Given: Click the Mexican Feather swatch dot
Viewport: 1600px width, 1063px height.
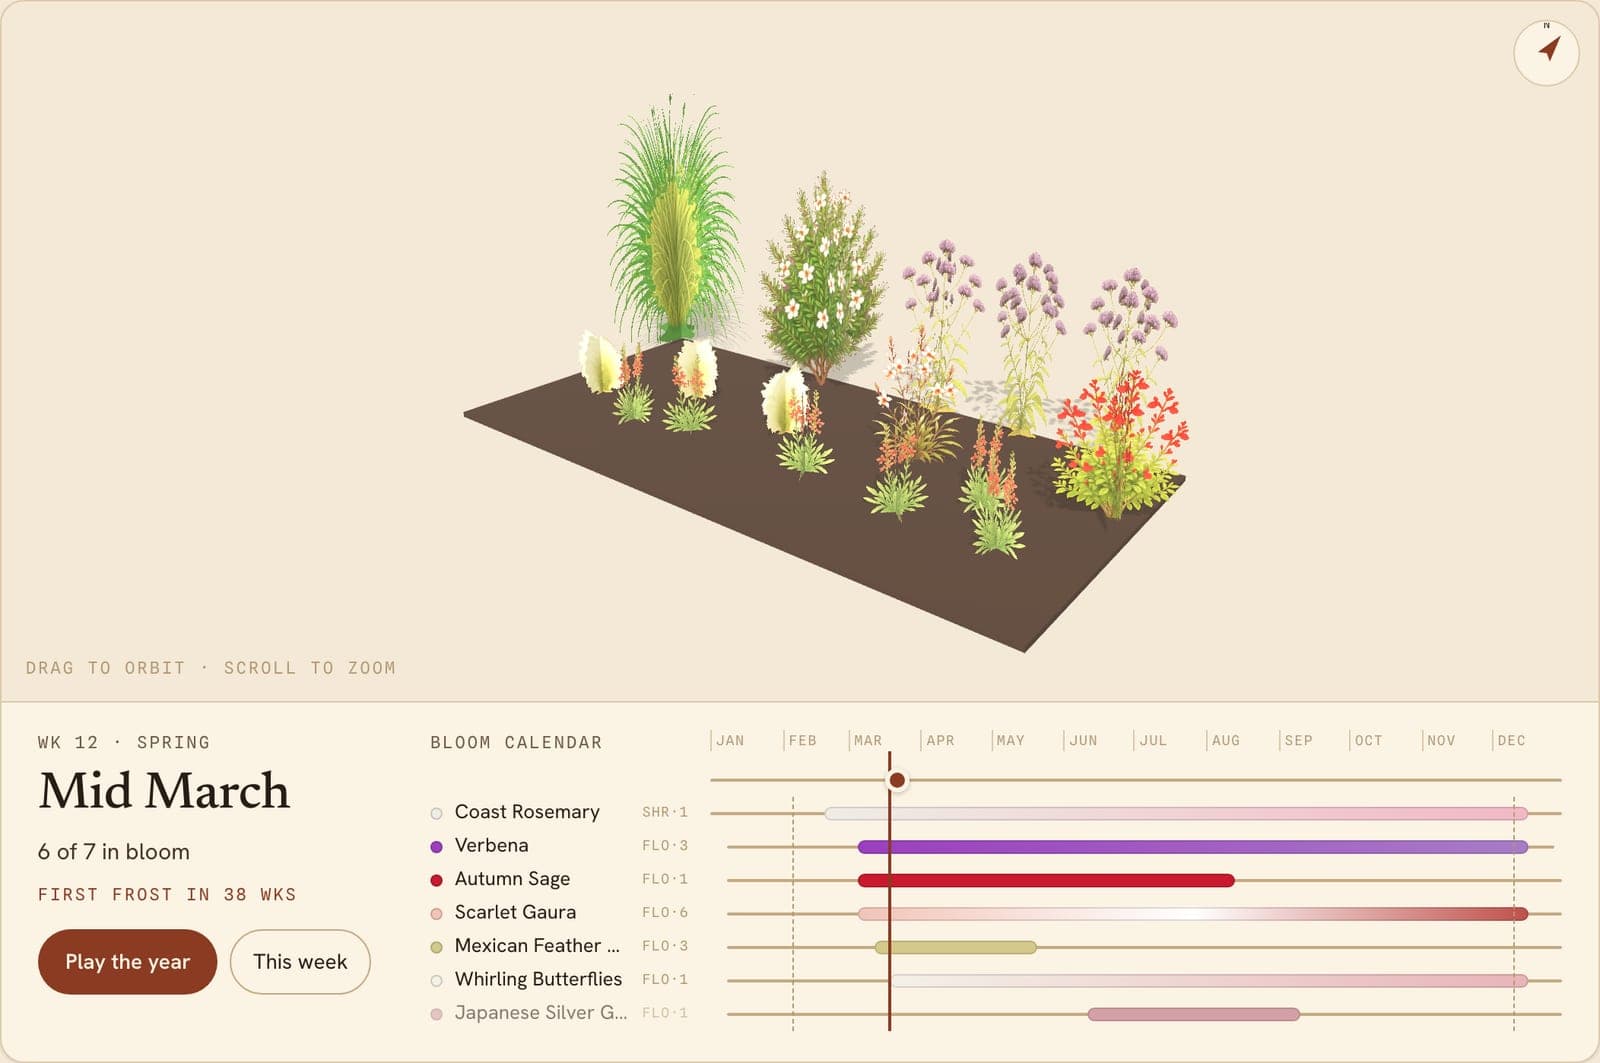Looking at the screenshot, I should (x=436, y=947).
